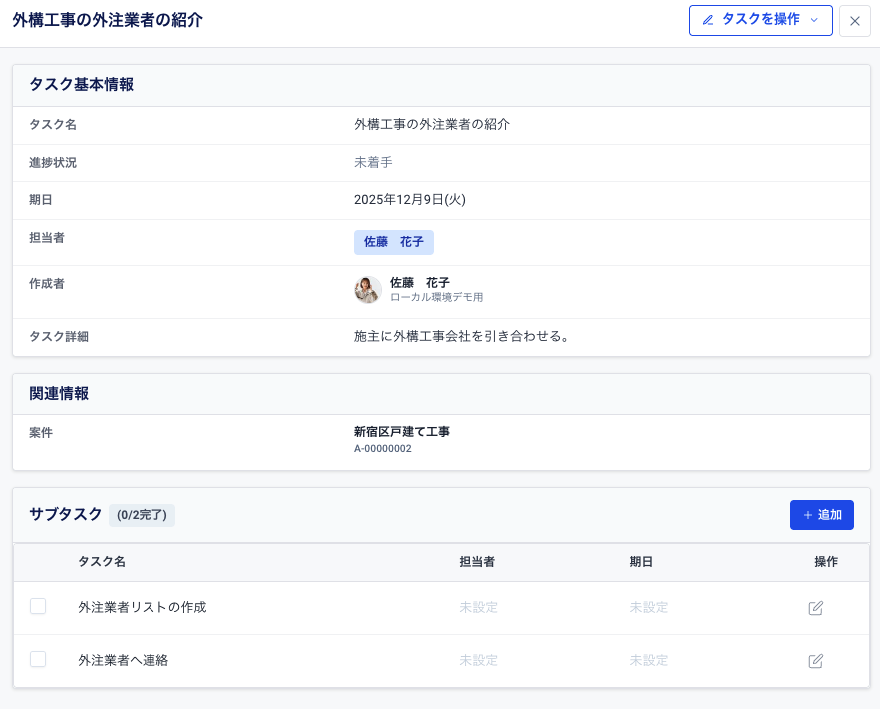The height and width of the screenshot is (709, 880).
Task: Click the 0/2完了 completion indicator badge
Action: tap(141, 514)
